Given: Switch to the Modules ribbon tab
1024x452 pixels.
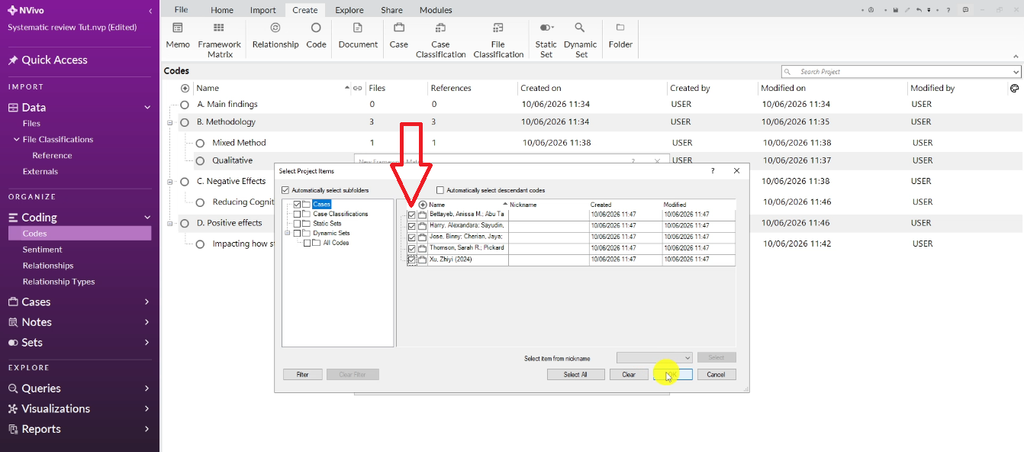Looking at the screenshot, I should [x=436, y=10].
